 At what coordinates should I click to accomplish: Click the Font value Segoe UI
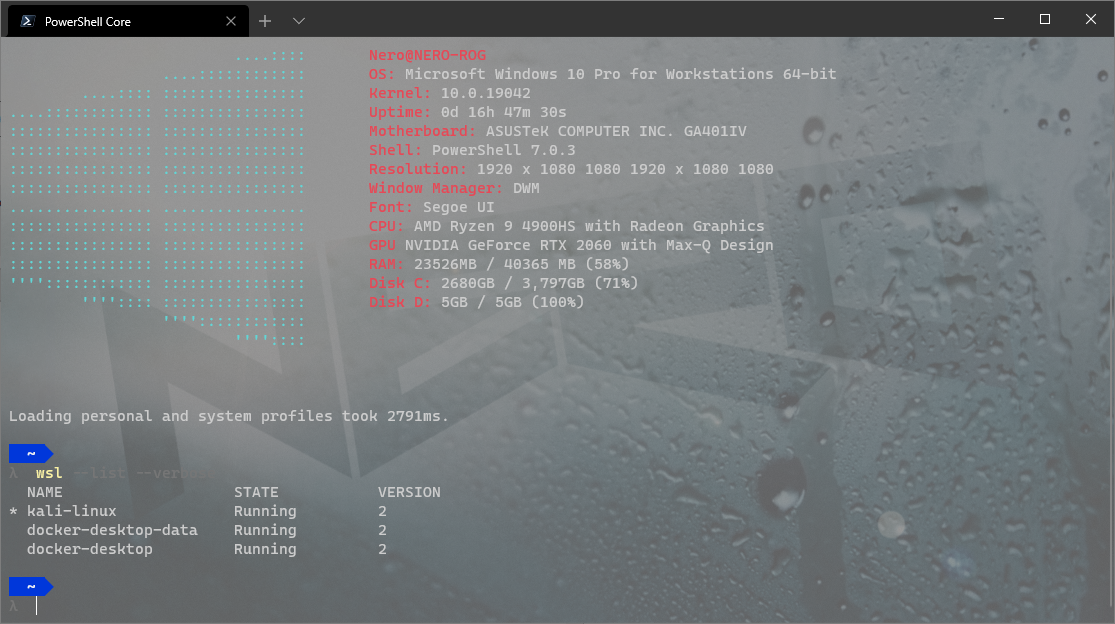[459, 207]
